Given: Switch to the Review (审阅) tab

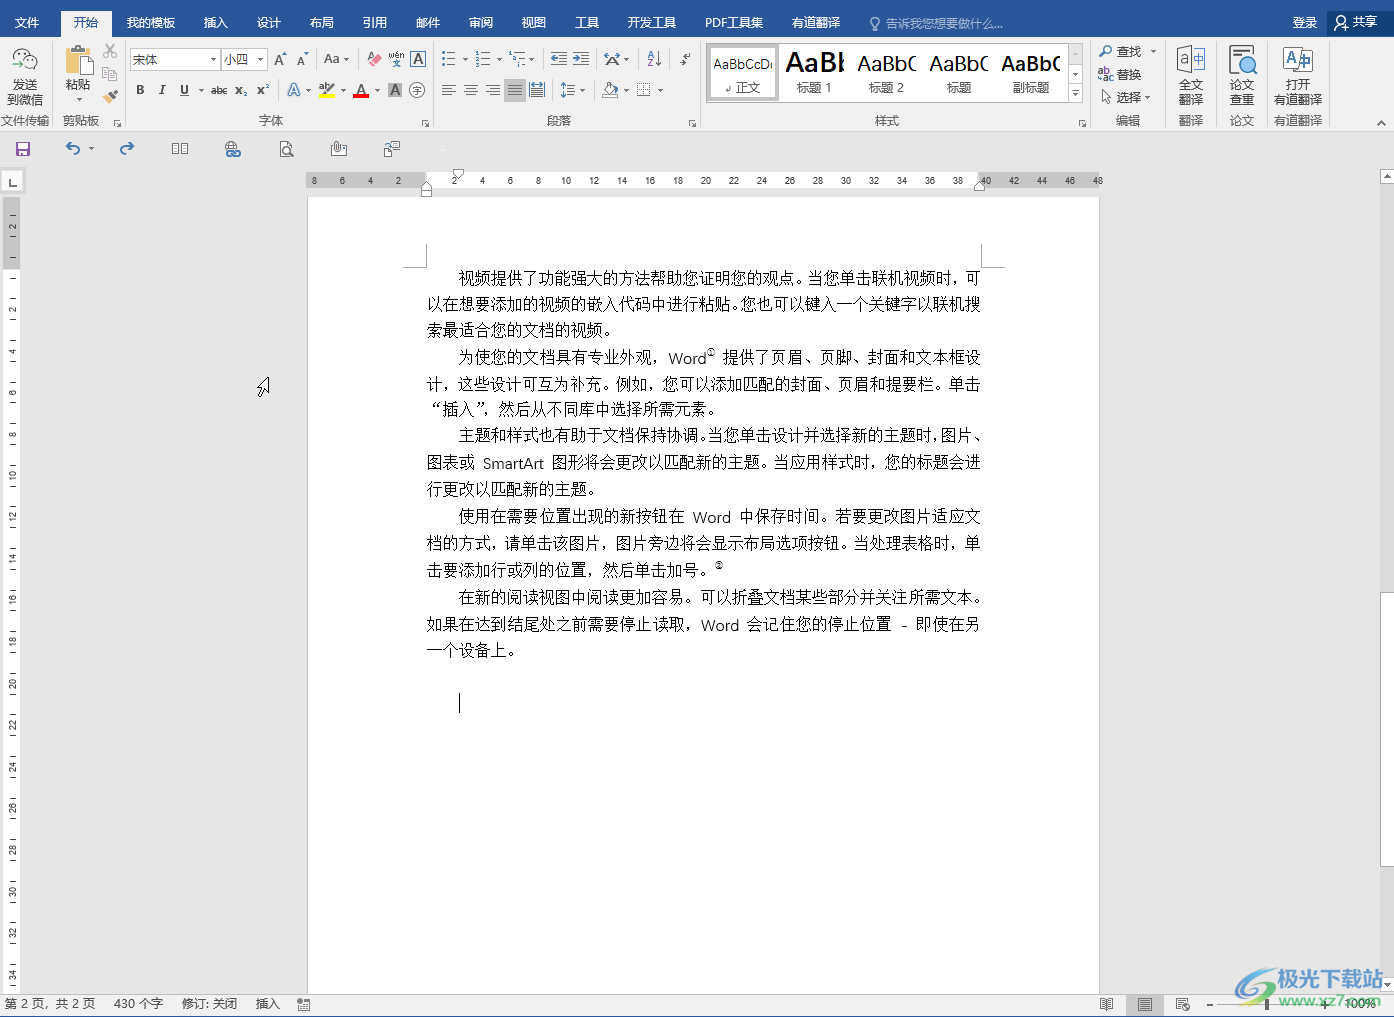Looking at the screenshot, I should tap(481, 22).
